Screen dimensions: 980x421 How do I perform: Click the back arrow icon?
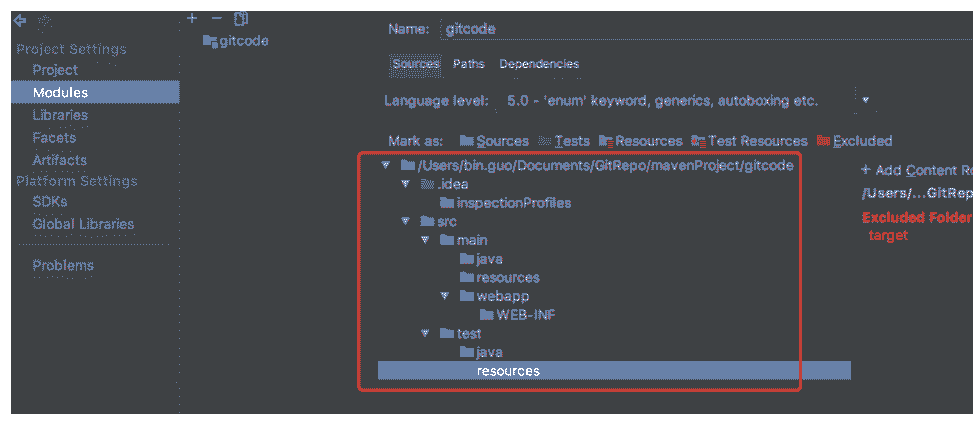(19, 20)
